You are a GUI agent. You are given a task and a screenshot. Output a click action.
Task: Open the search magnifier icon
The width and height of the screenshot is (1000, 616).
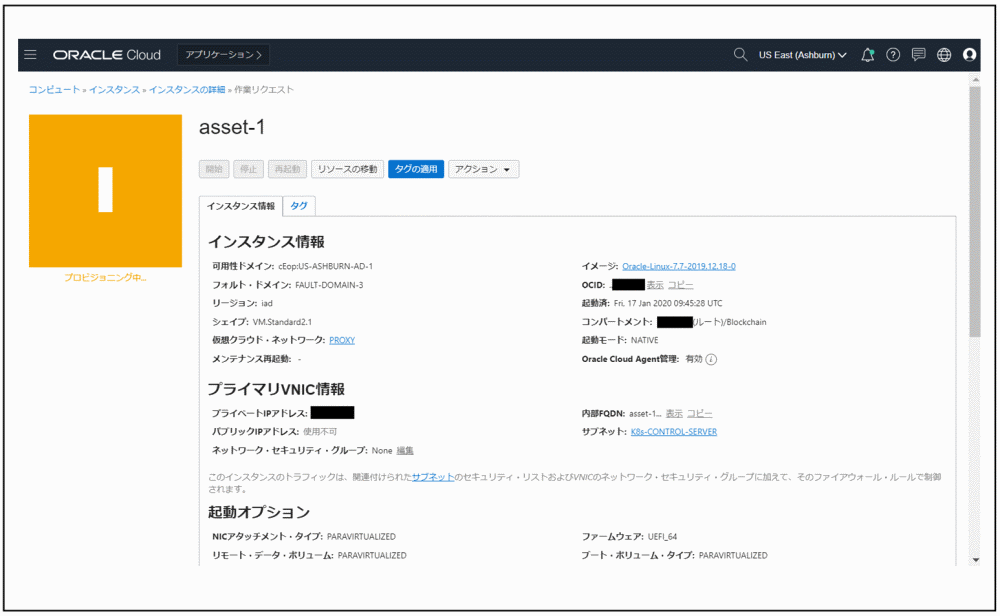coord(740,55)
